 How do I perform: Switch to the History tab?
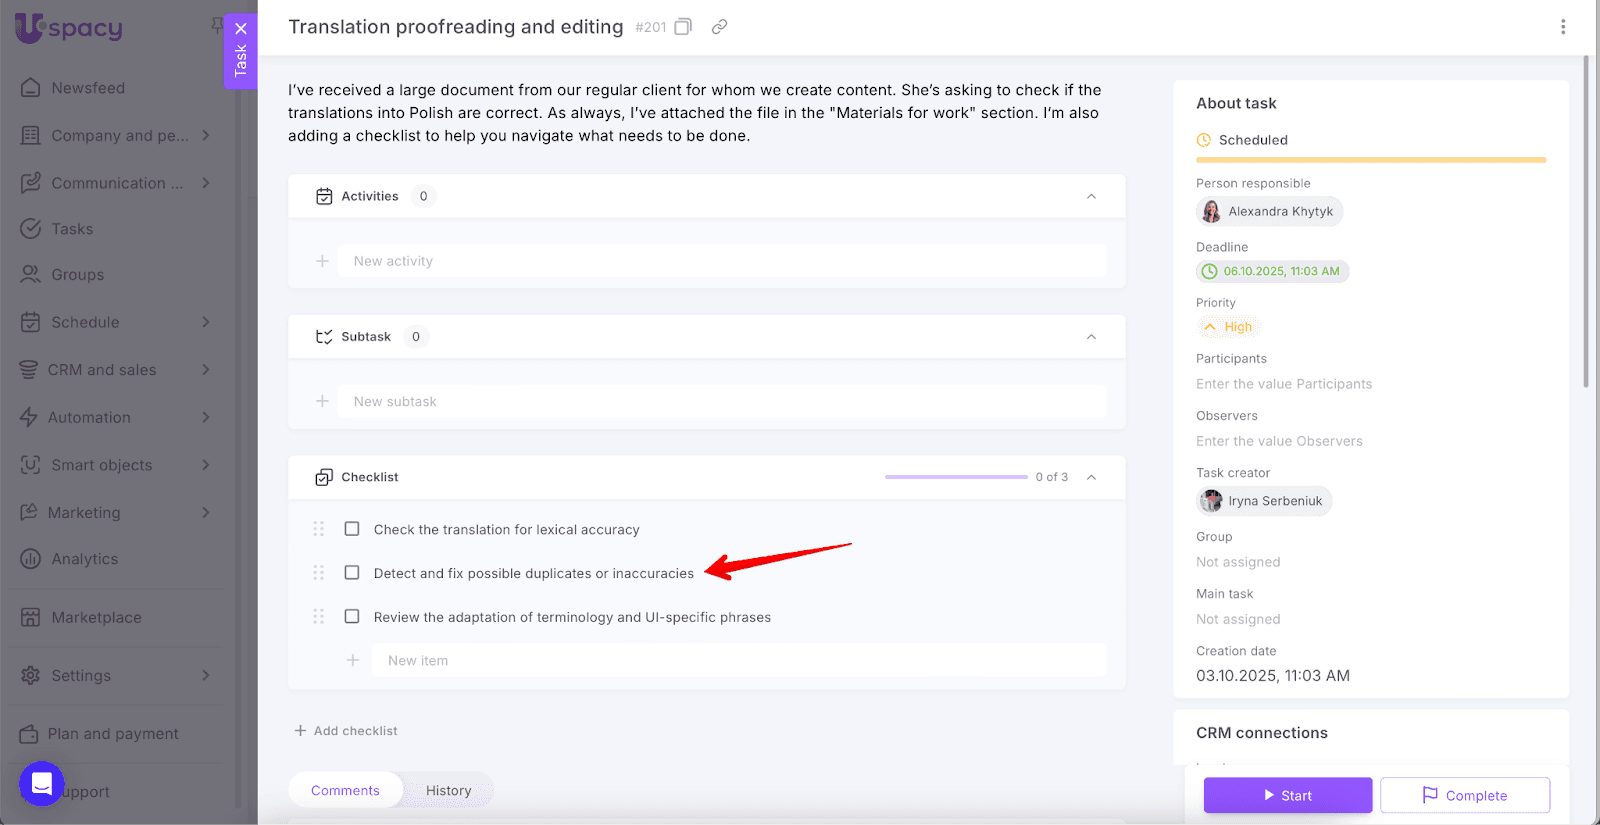pyautogui.click(x=448, y=790)
